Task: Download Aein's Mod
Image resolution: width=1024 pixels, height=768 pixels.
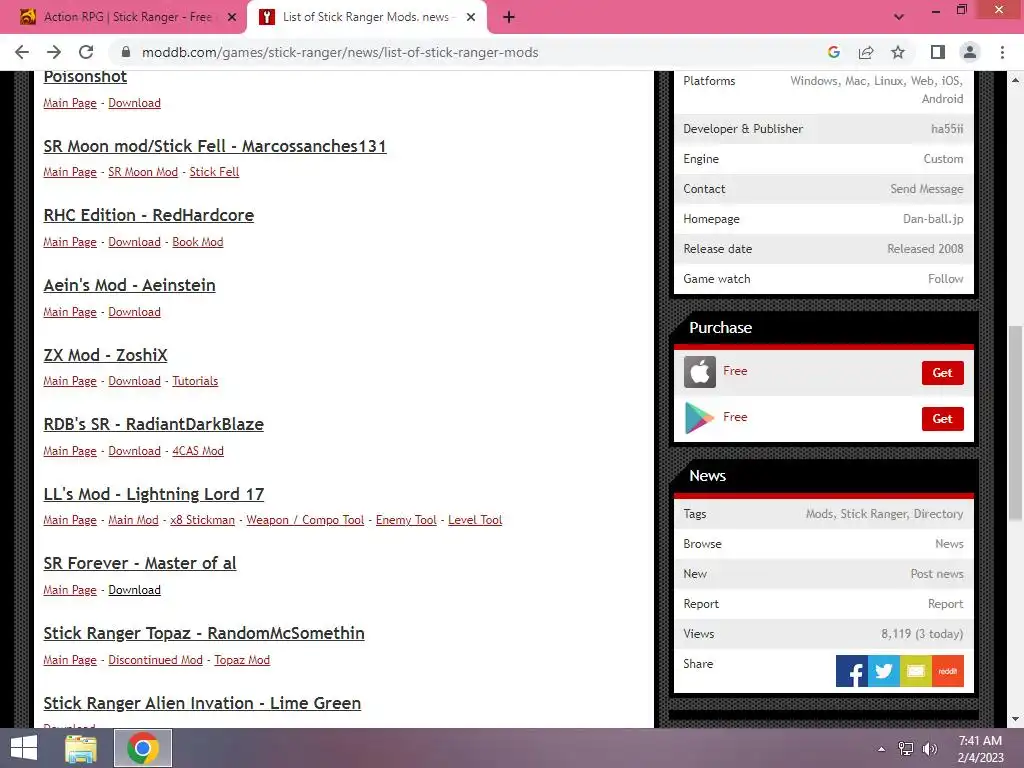Action: (x=135, y=312)
